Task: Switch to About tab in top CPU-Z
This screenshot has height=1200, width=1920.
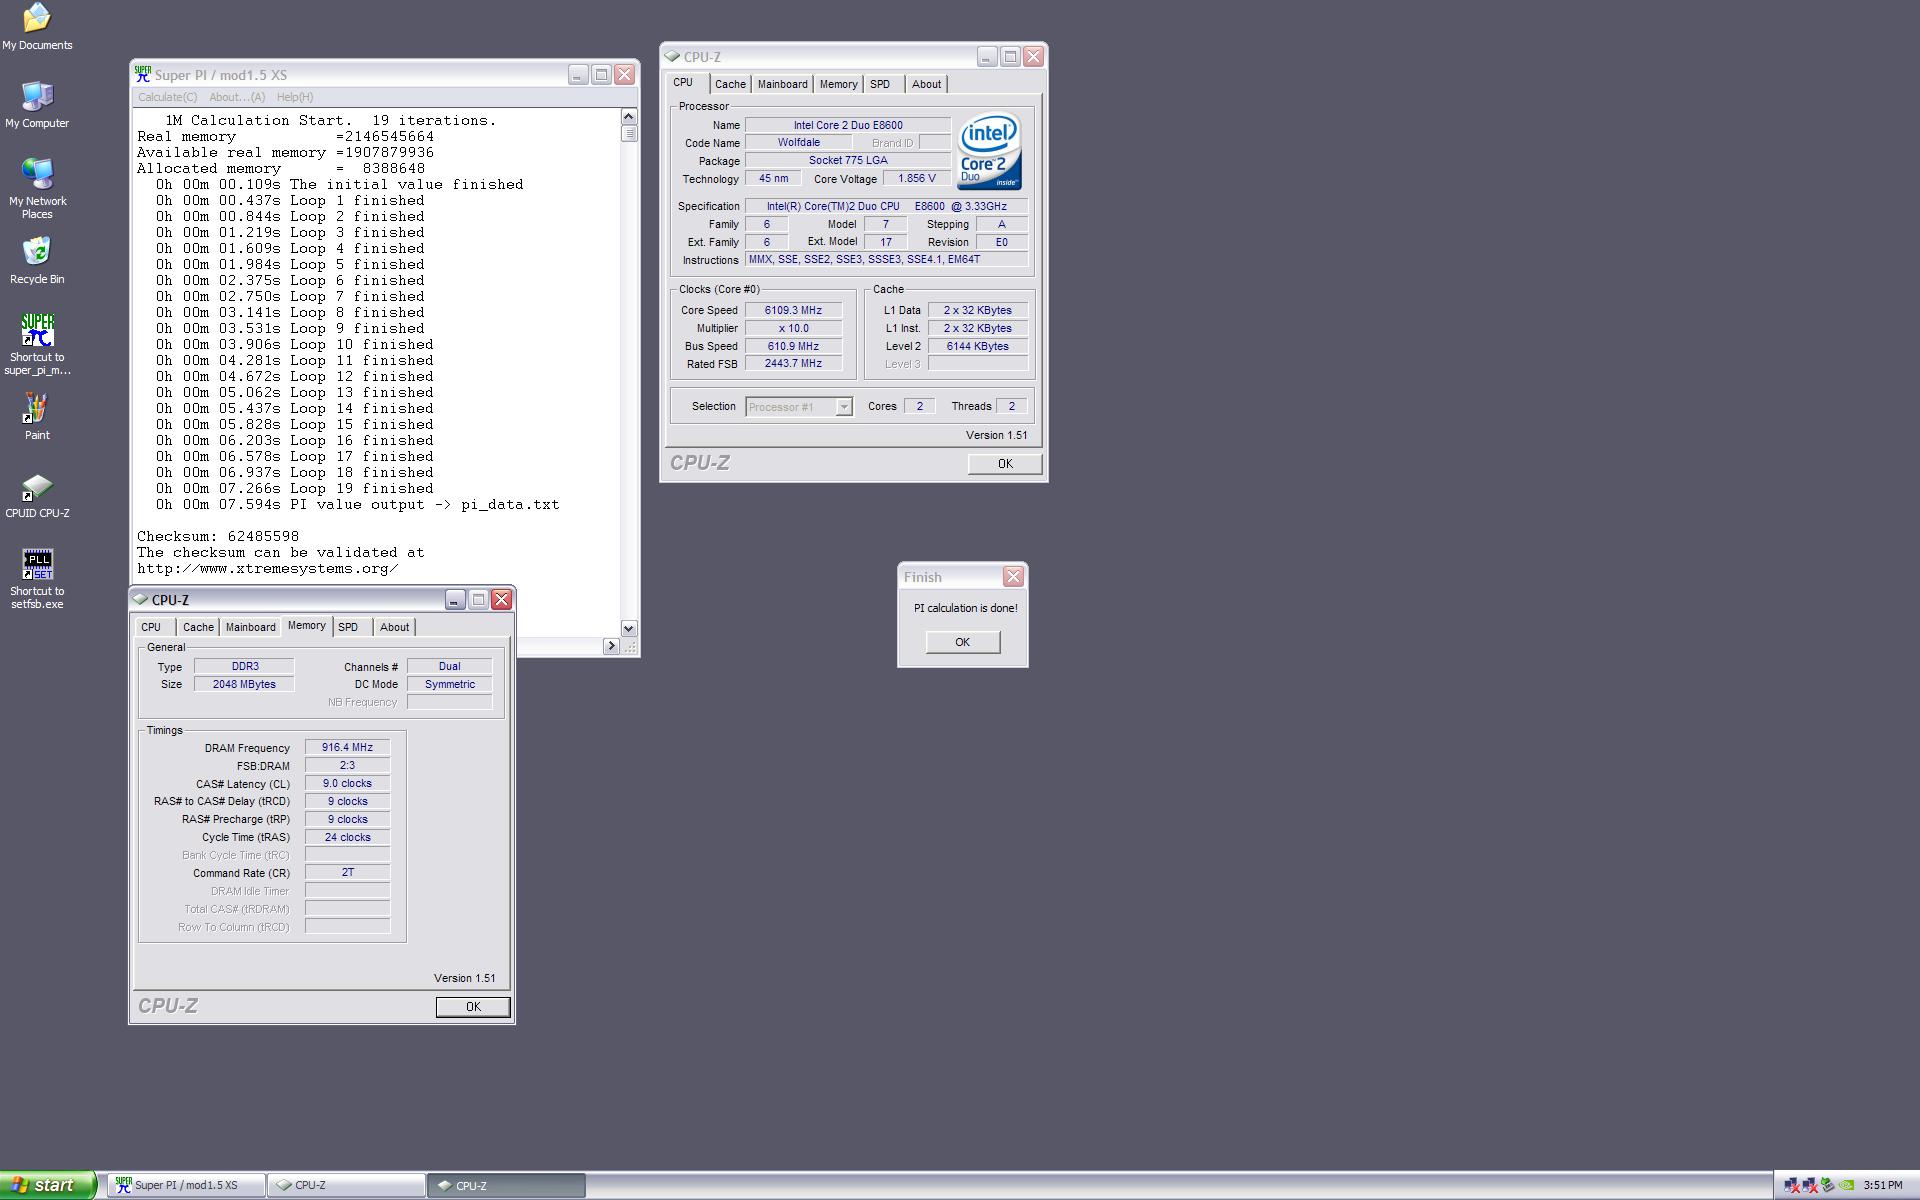Action: pos(926,84)
